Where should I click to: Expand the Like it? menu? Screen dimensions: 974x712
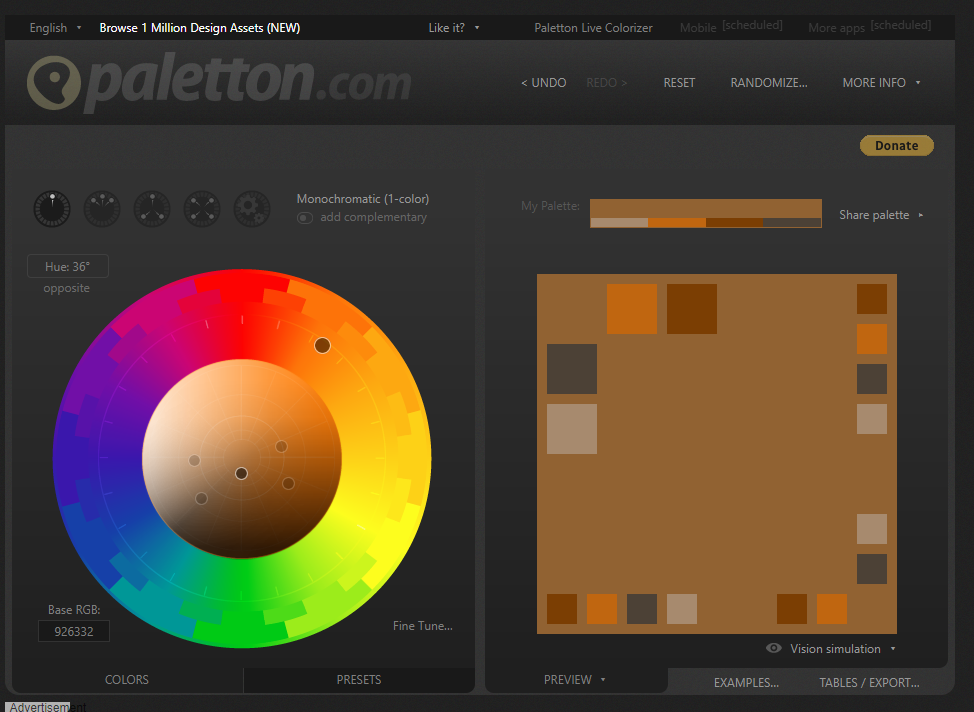coord(453,28)
